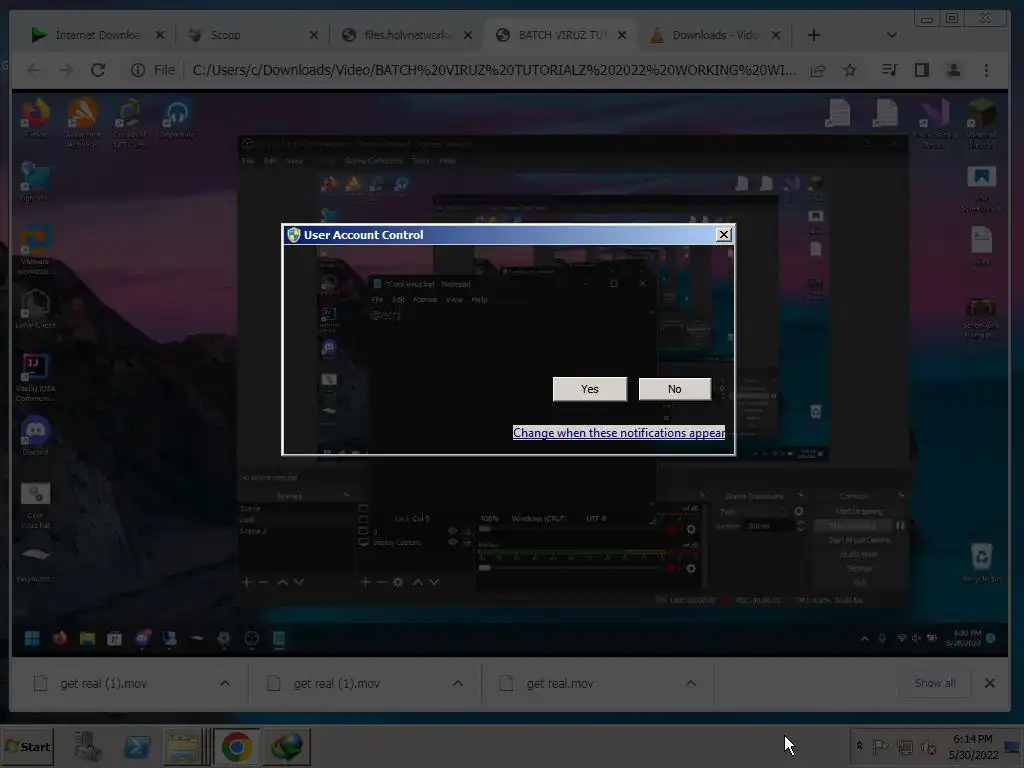Open the Chrome profile menu
The width and height of the screenshot is (1024, 768).
coord(953,70)
